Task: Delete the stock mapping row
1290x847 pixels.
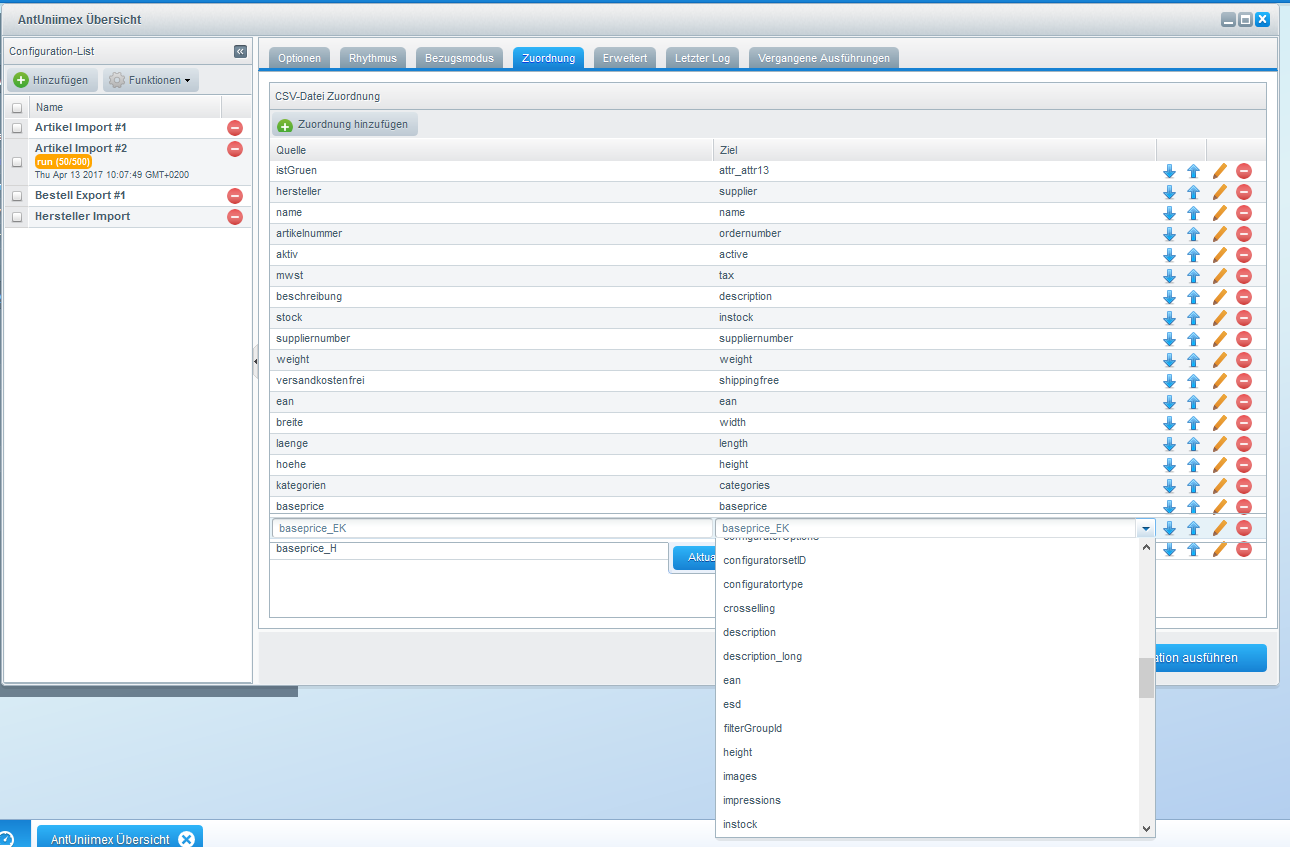Action: point(1244,318)
